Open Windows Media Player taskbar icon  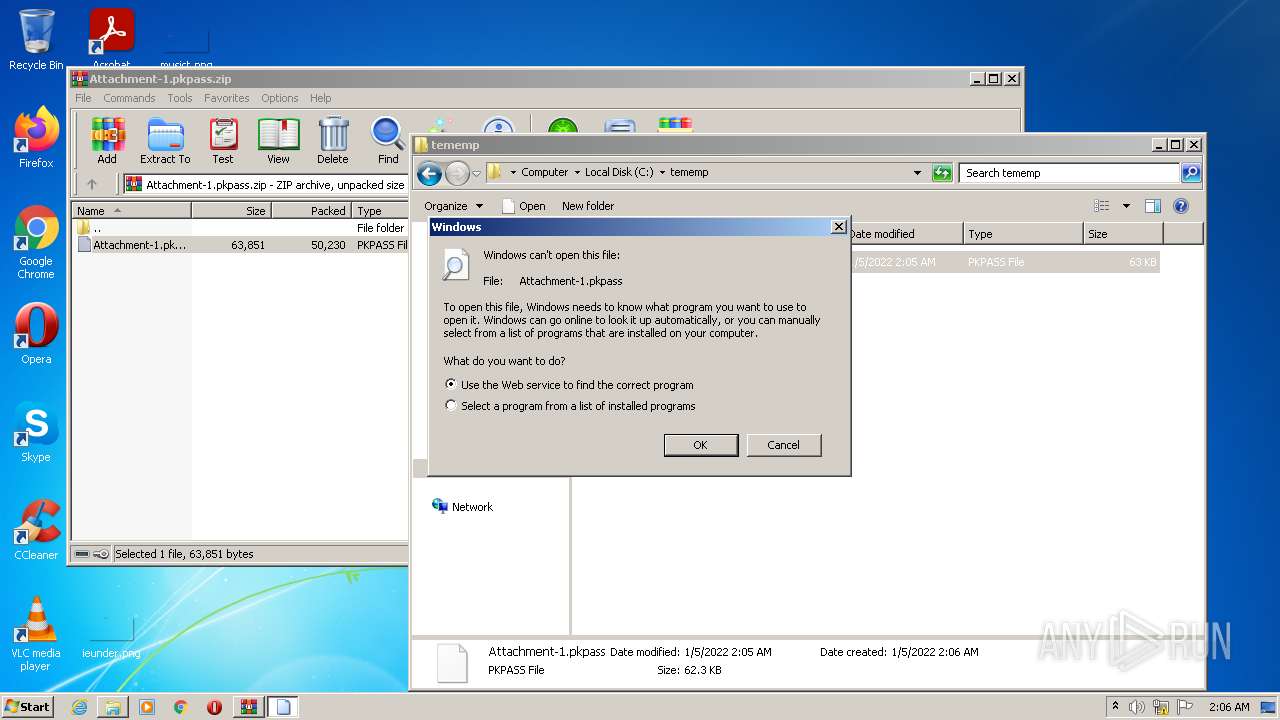[147, 707]
